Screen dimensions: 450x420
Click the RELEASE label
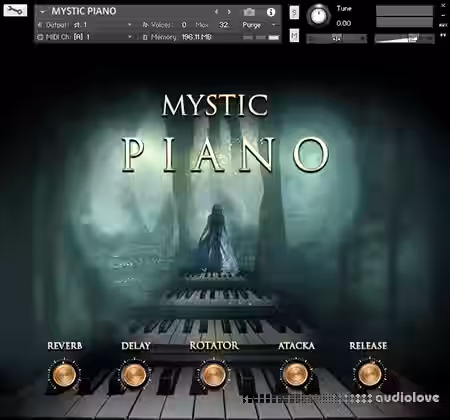click(x=368, y=346)
